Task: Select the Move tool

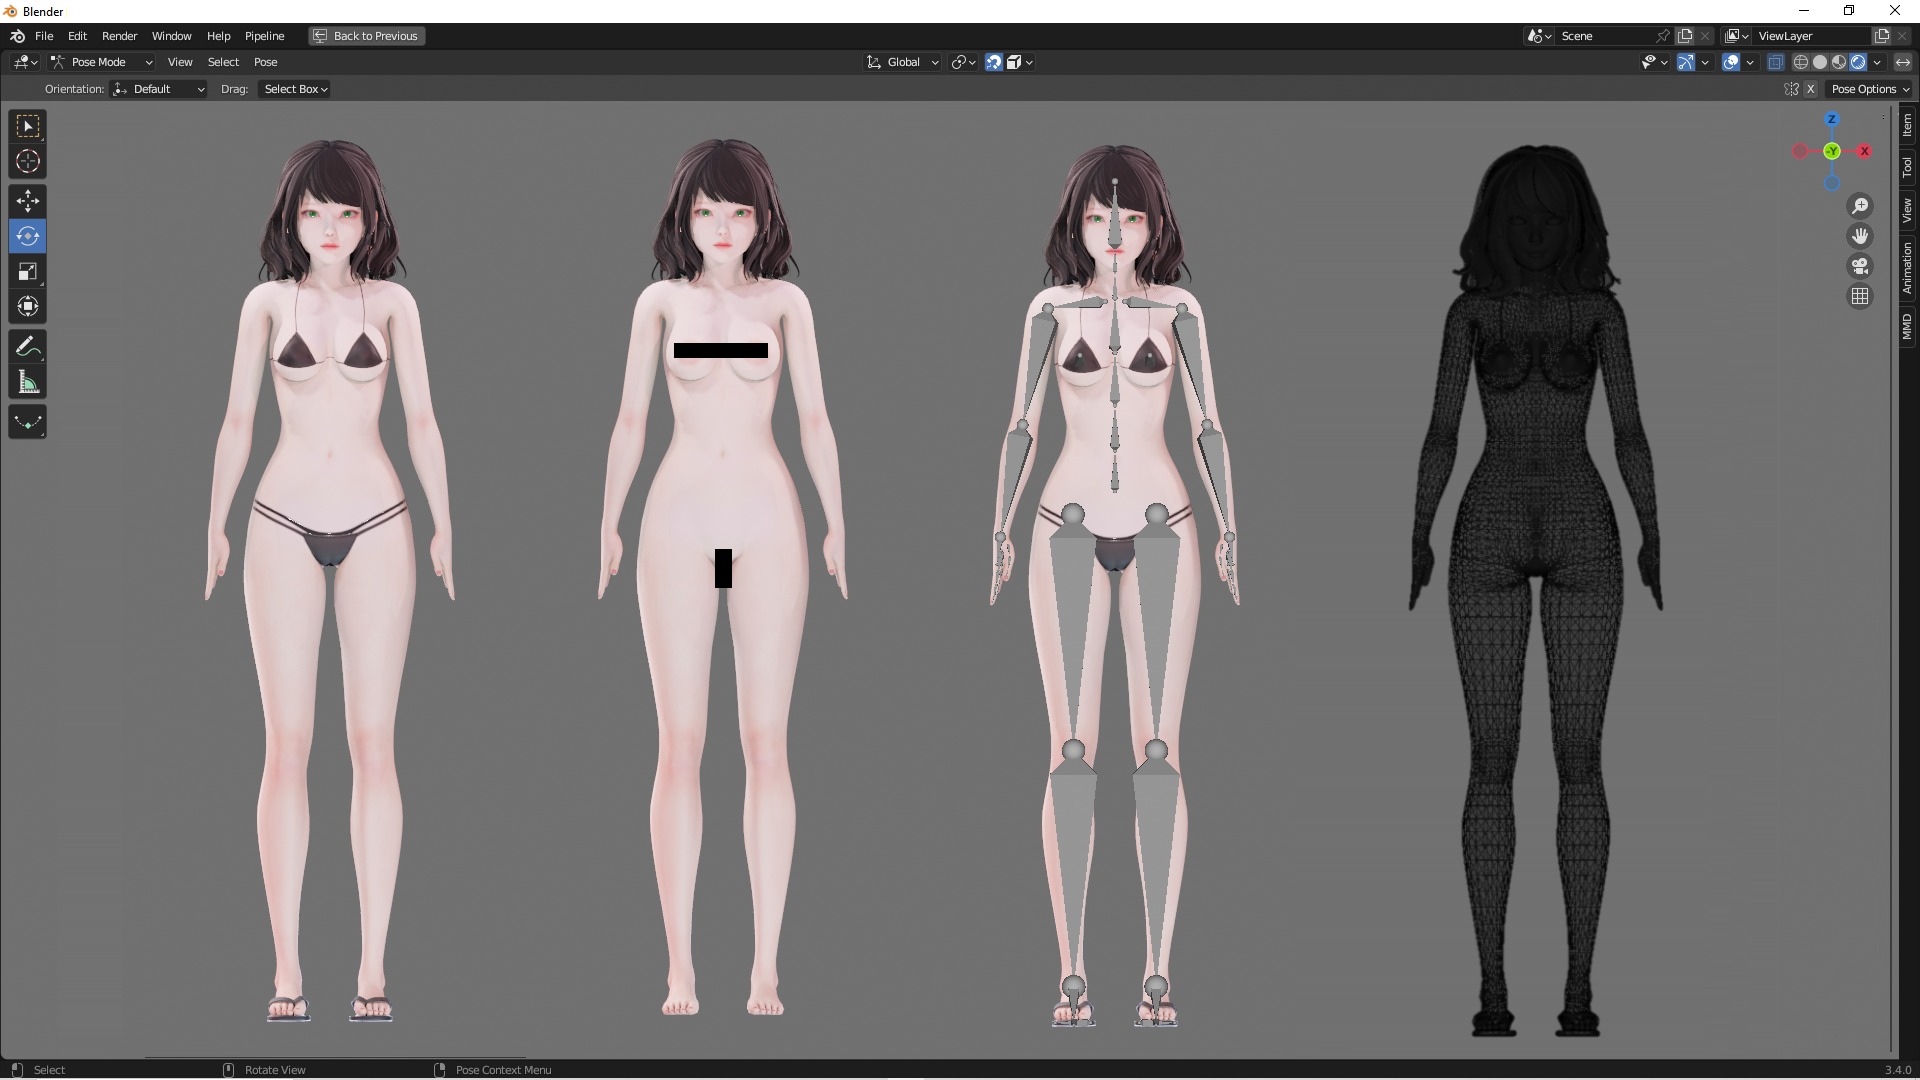Action: click(x=28, y=201)
